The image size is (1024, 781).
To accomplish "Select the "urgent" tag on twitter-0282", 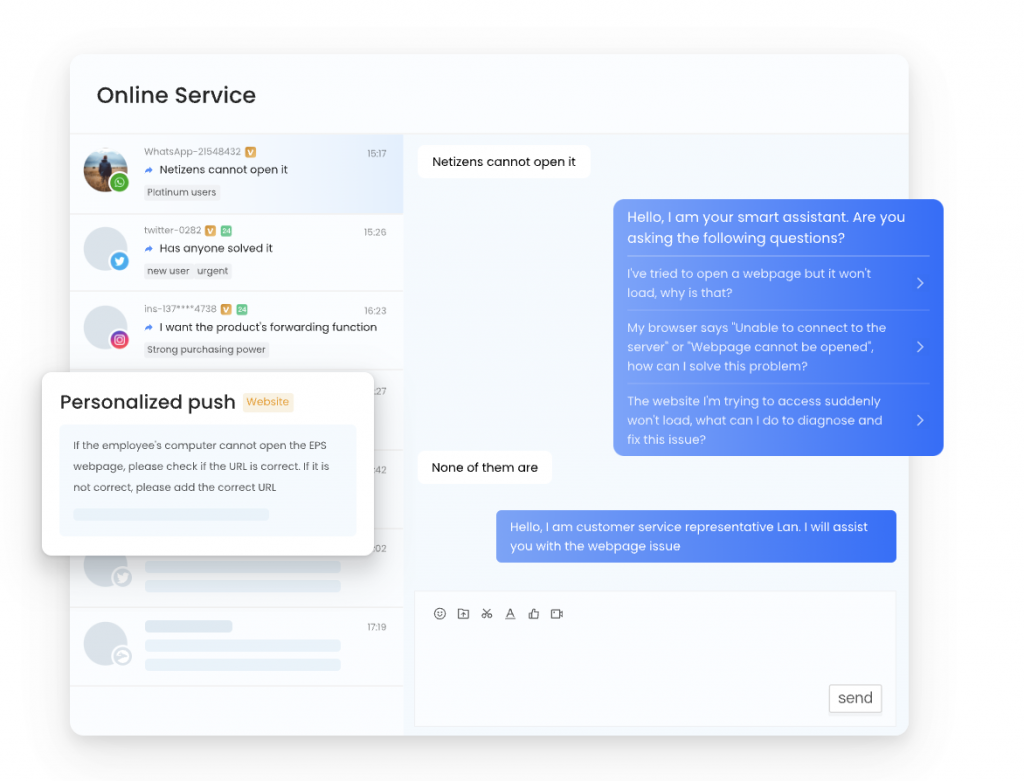I will tap(213, 271).
